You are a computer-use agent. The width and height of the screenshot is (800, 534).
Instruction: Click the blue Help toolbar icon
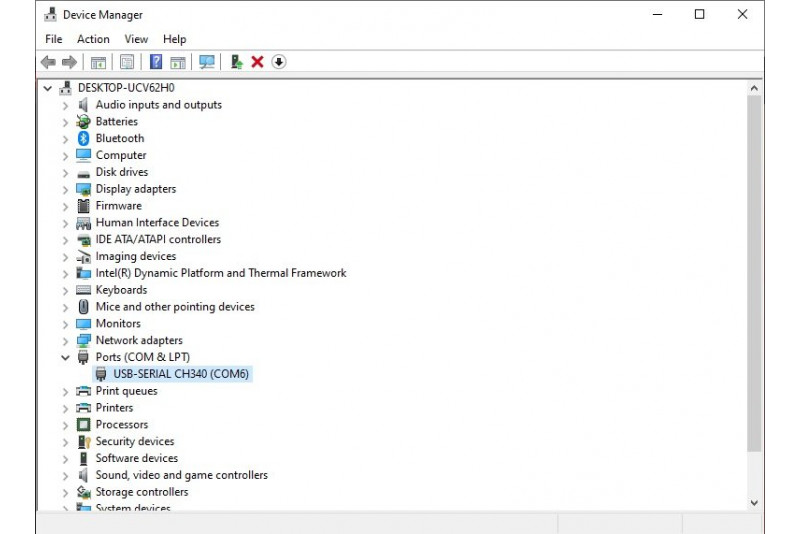coord(156,62)
